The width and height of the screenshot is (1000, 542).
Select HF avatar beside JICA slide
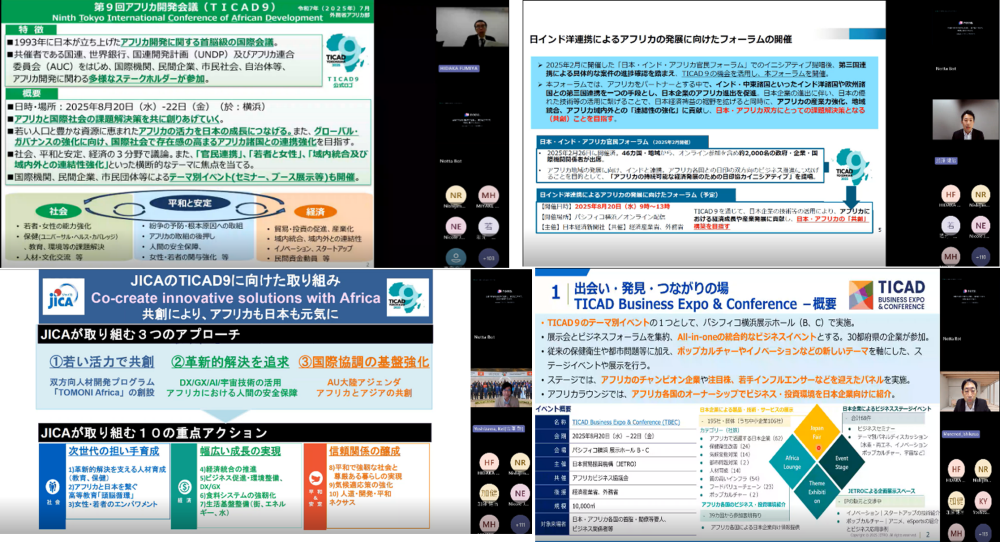point(489,462)
